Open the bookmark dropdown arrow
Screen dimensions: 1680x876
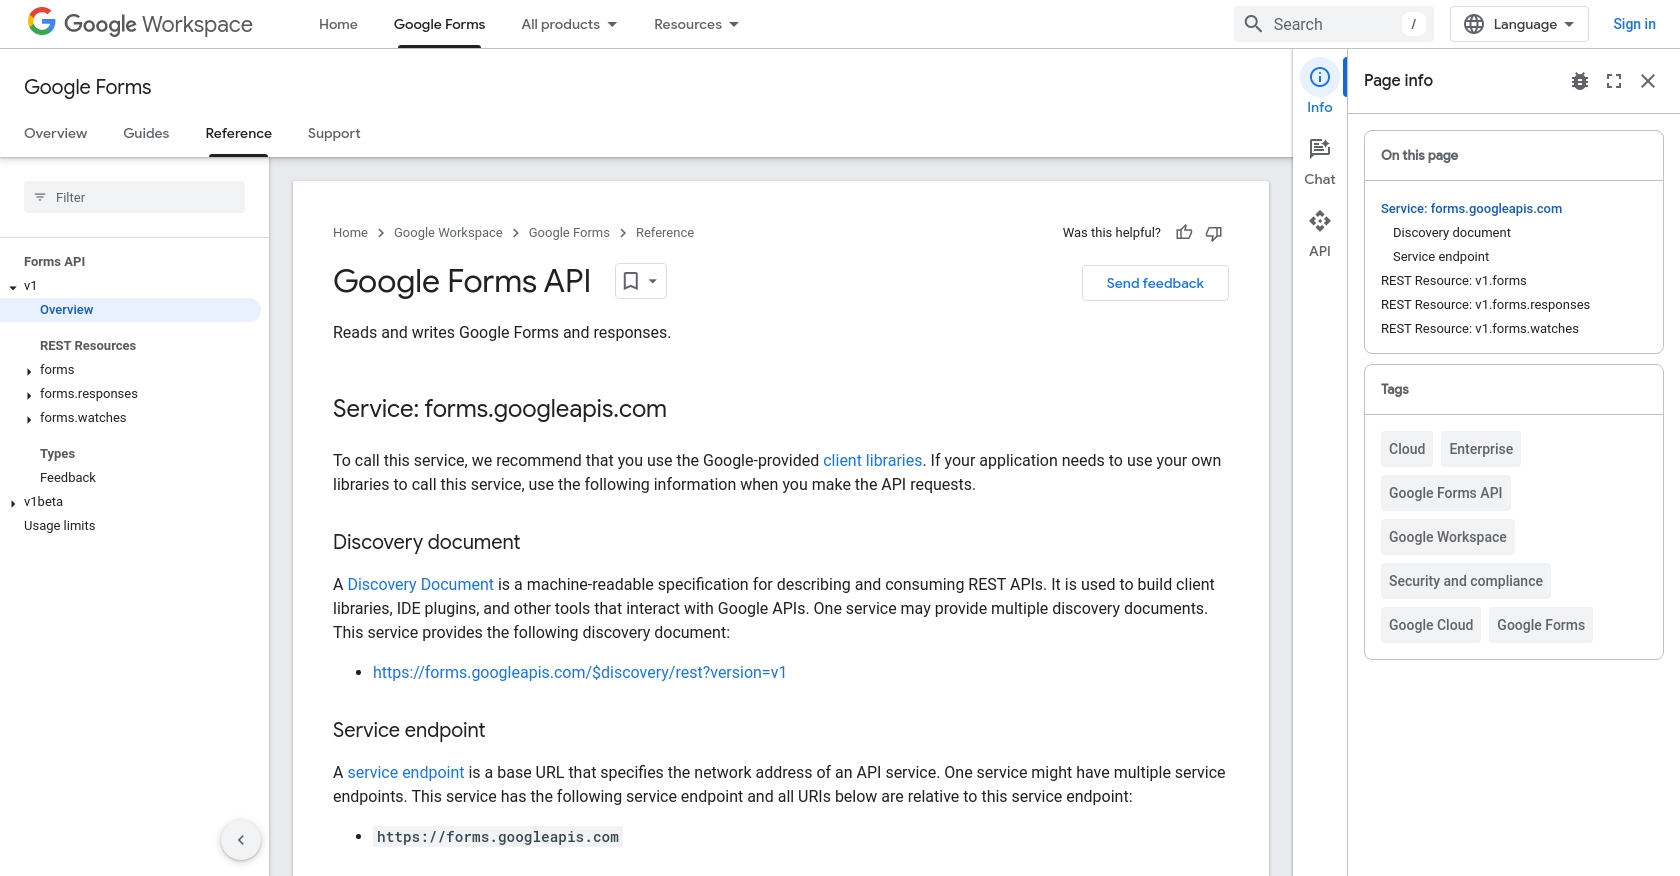[x=653, y=281]
